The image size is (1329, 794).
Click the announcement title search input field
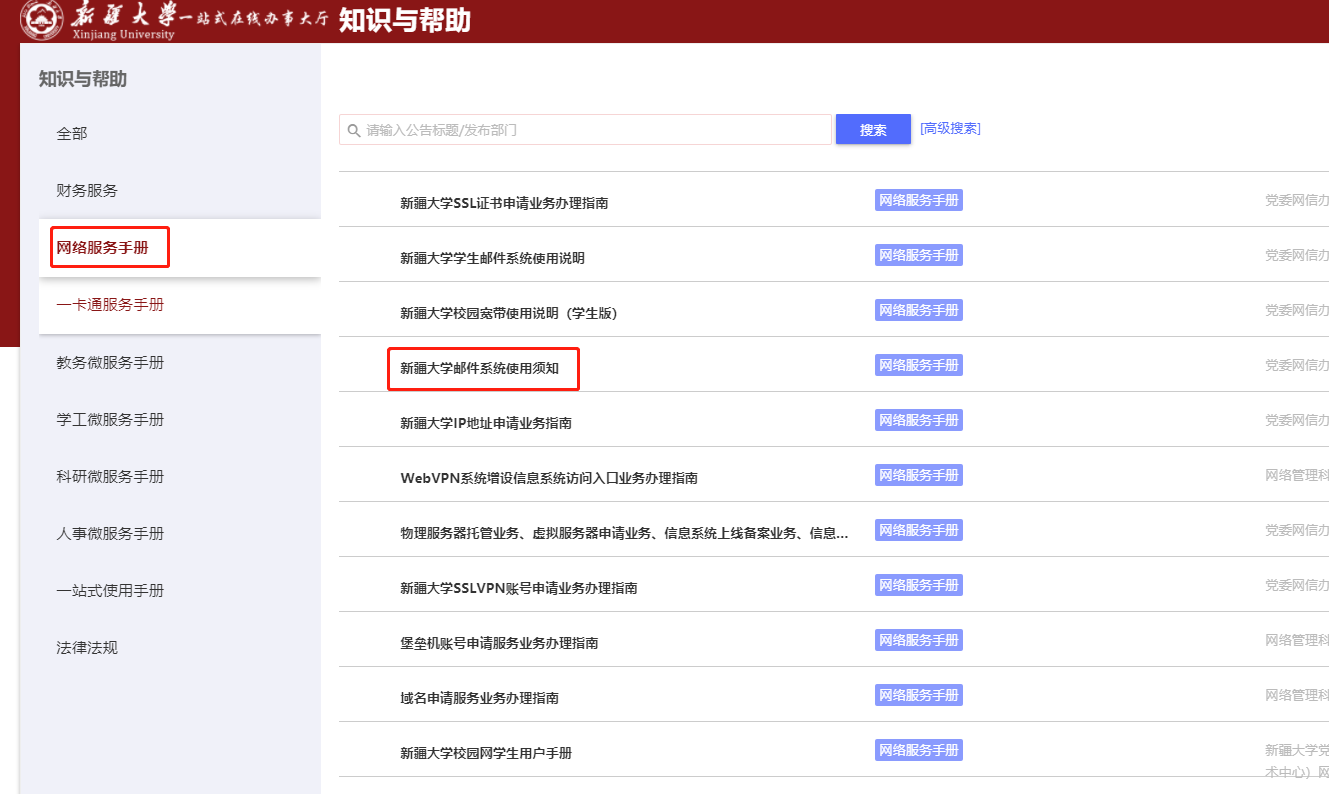585,130
